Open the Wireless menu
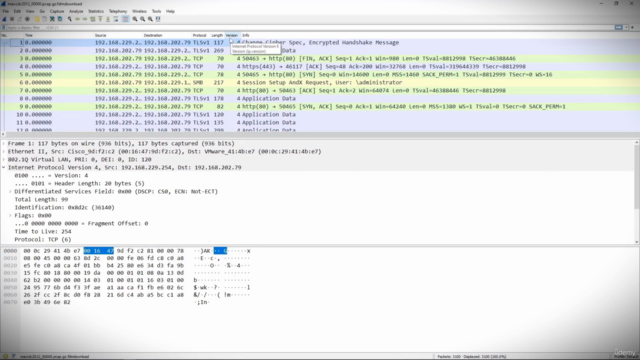Image resolution: width=640 pixels, height=360 pixels. click(x=139, y=11)
